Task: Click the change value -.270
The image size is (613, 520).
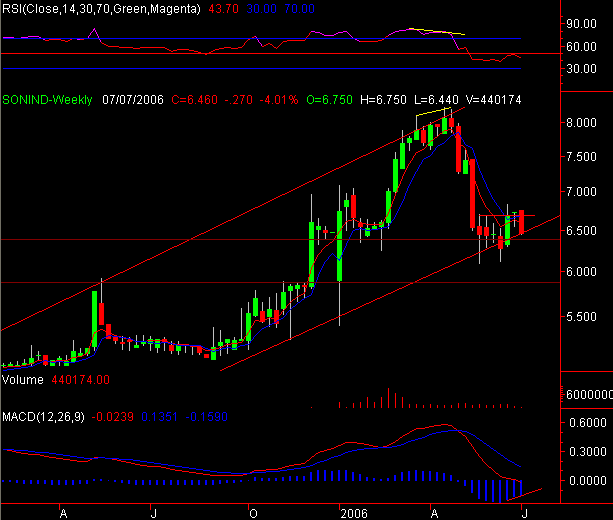Action: (x=238, y=100)
